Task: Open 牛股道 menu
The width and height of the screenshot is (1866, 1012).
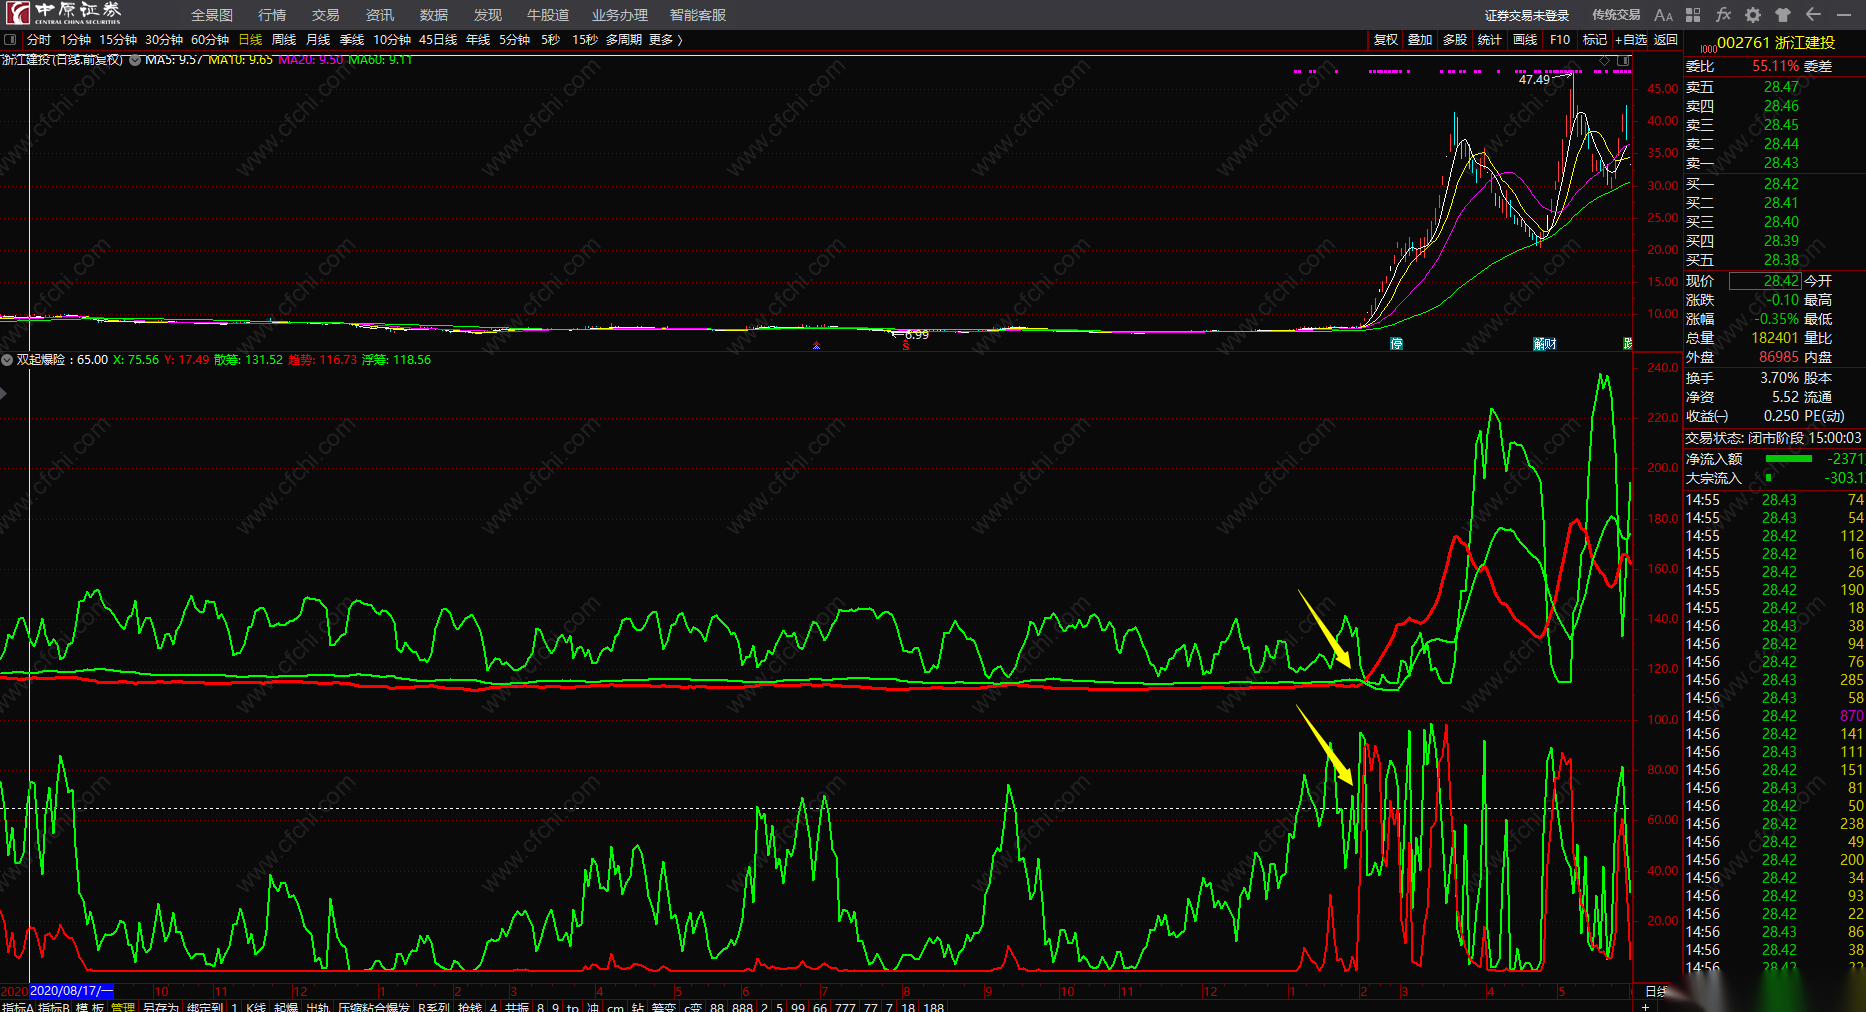Action: point(548,15)
